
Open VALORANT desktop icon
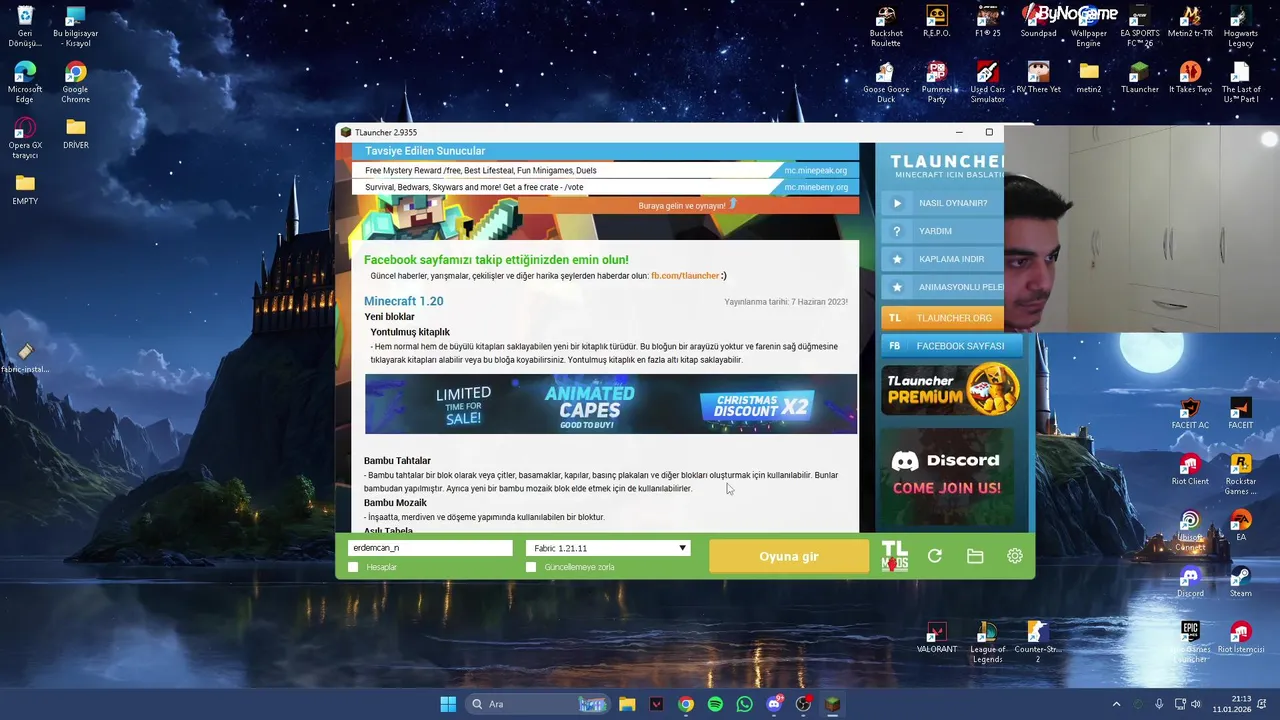(937, 638)
